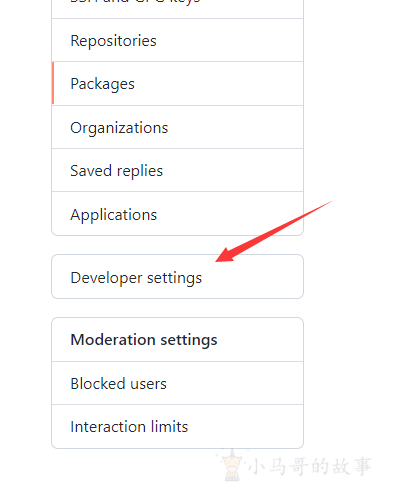
Task: Open the partially visible SSH and GPG keys item
Action: pos(177,7)
